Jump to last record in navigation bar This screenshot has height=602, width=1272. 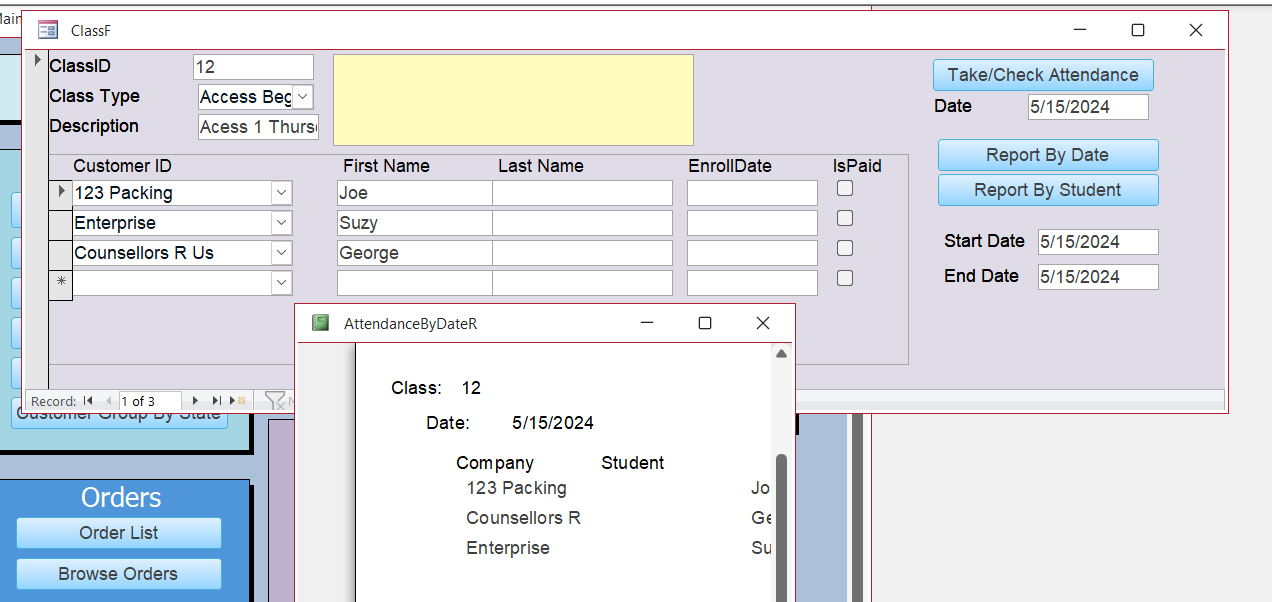216,401
